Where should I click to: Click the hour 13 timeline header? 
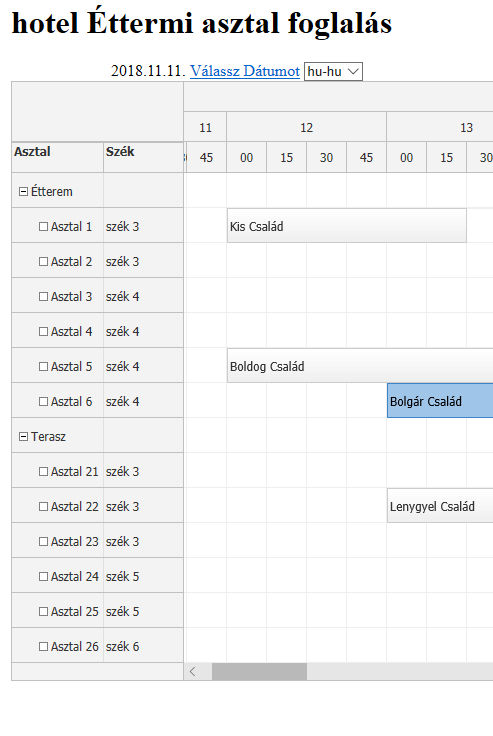439,127
